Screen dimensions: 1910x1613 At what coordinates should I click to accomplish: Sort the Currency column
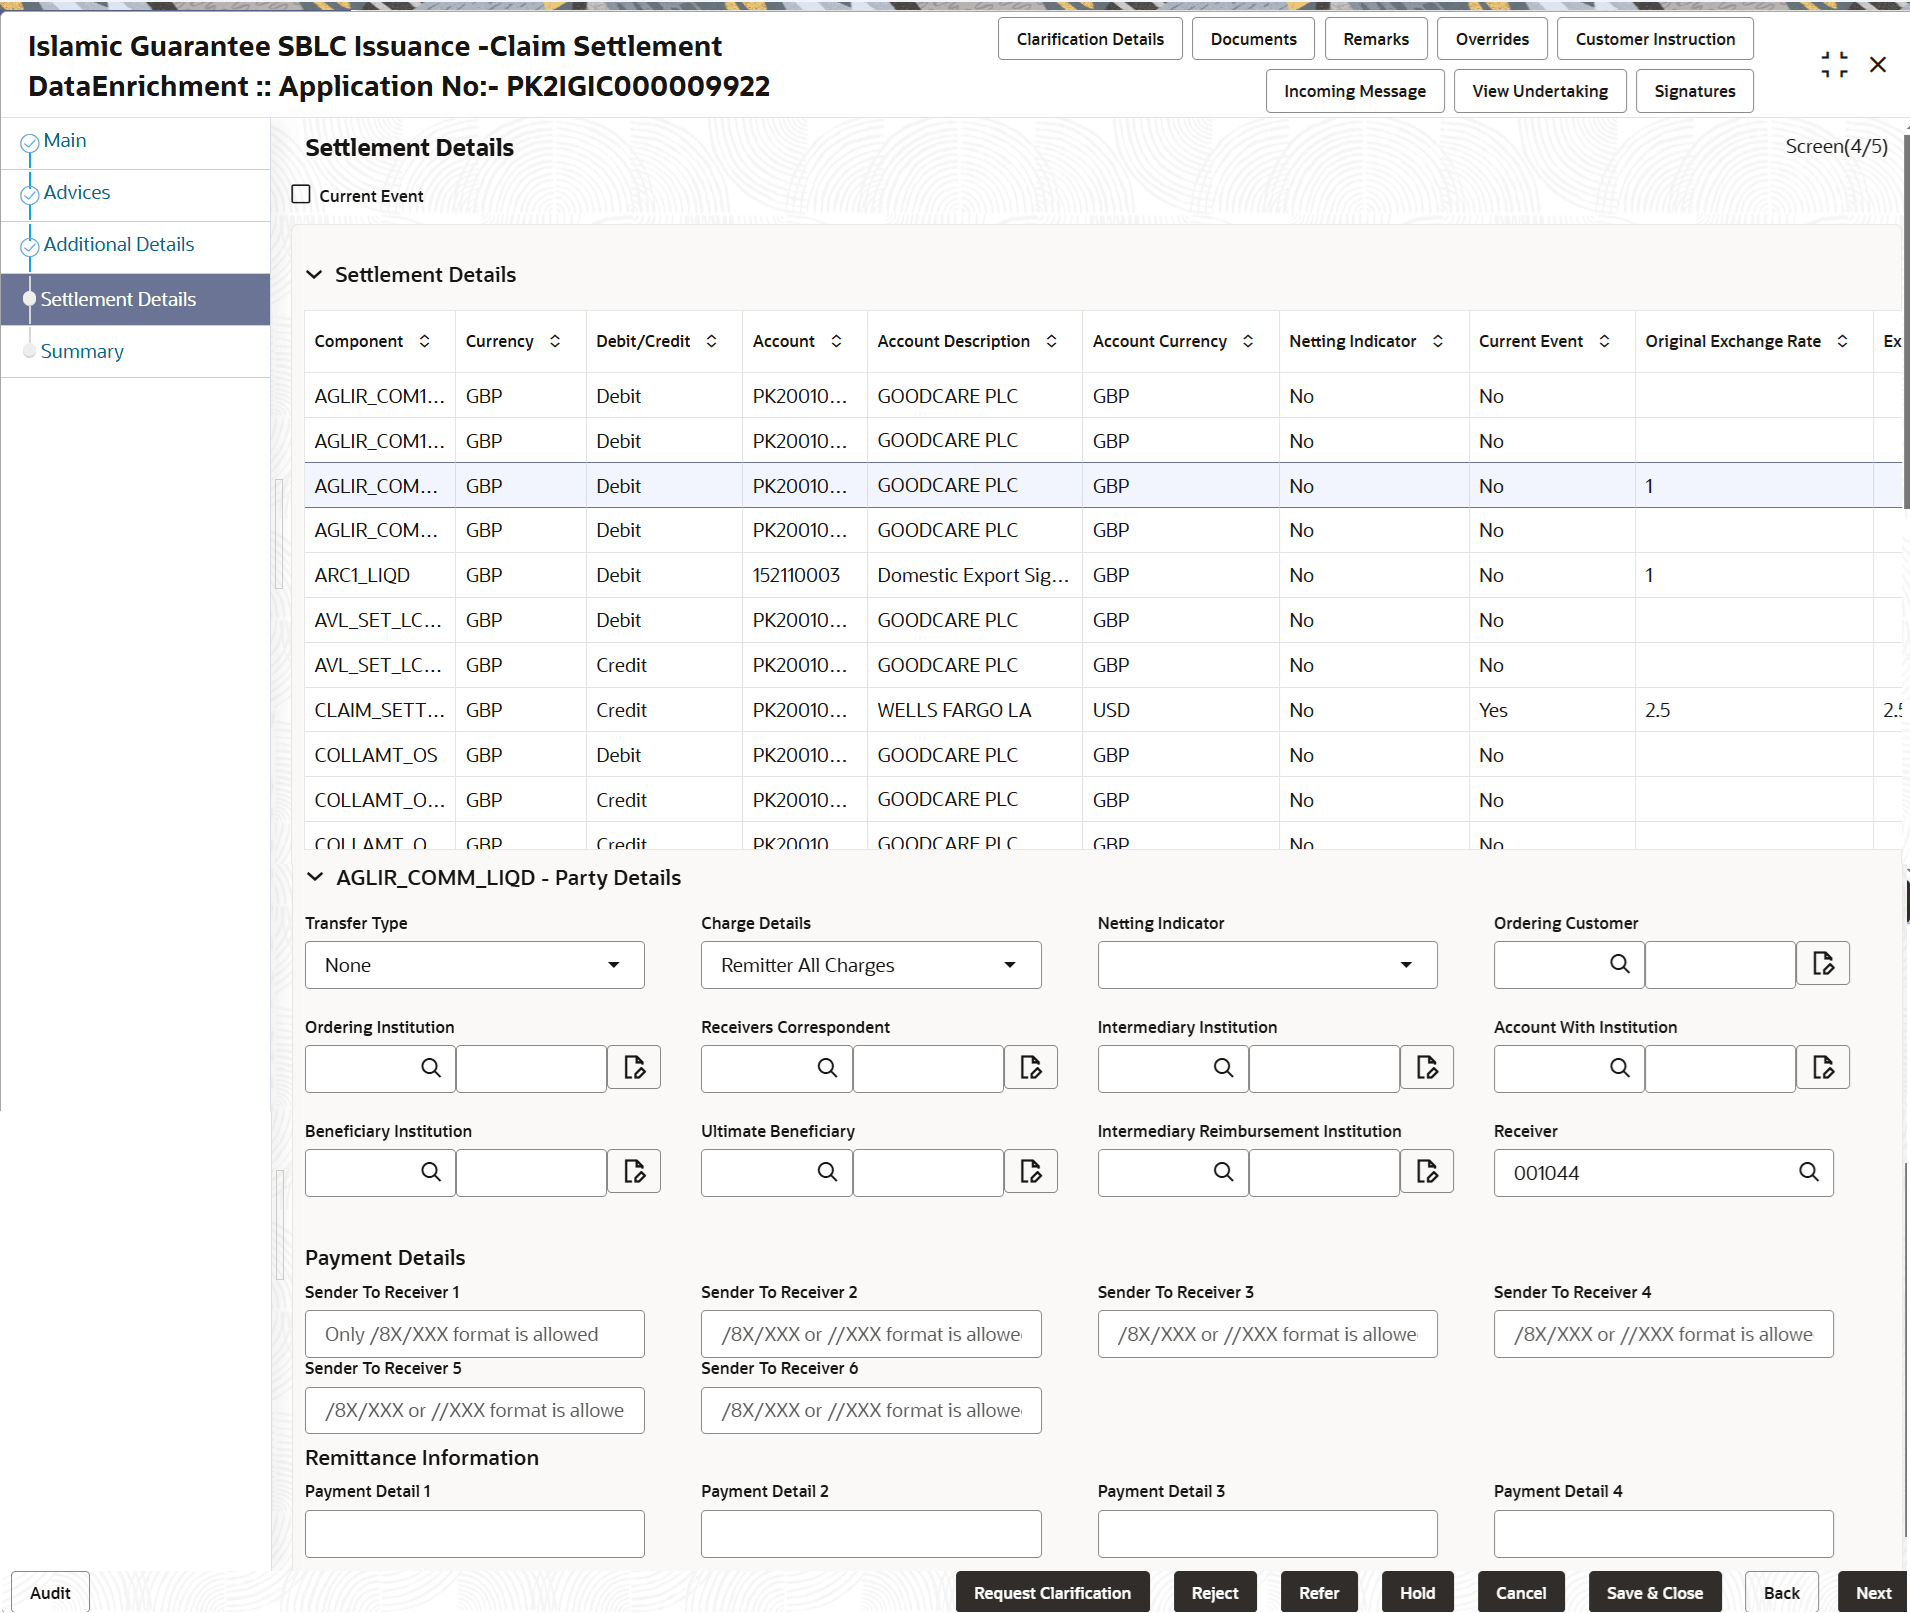click(x=556, y=341)
